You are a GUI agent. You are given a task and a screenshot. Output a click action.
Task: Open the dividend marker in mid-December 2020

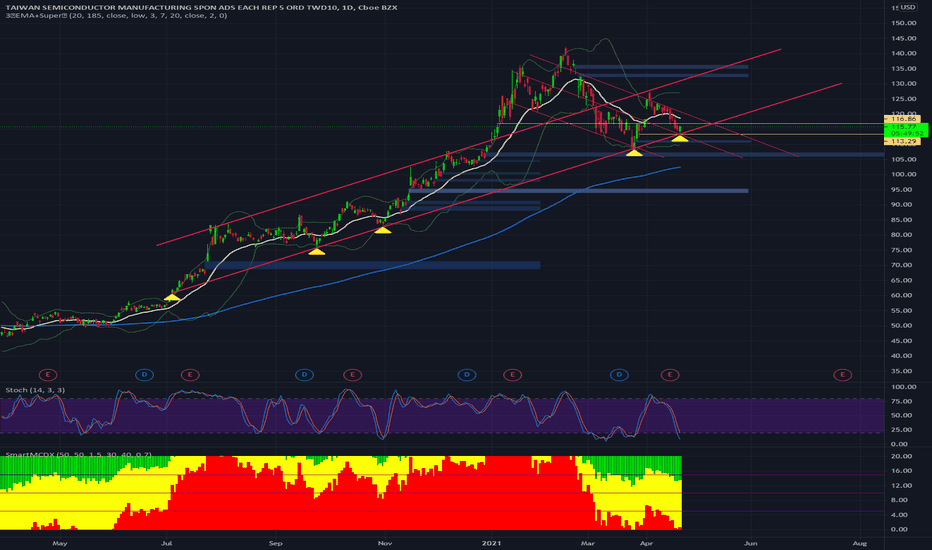467,375
